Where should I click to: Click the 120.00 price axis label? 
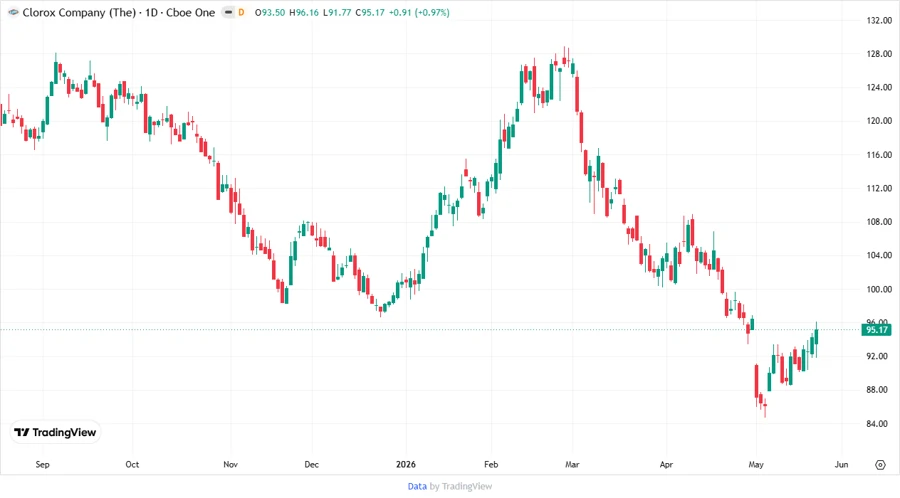(x=879, y=121)
